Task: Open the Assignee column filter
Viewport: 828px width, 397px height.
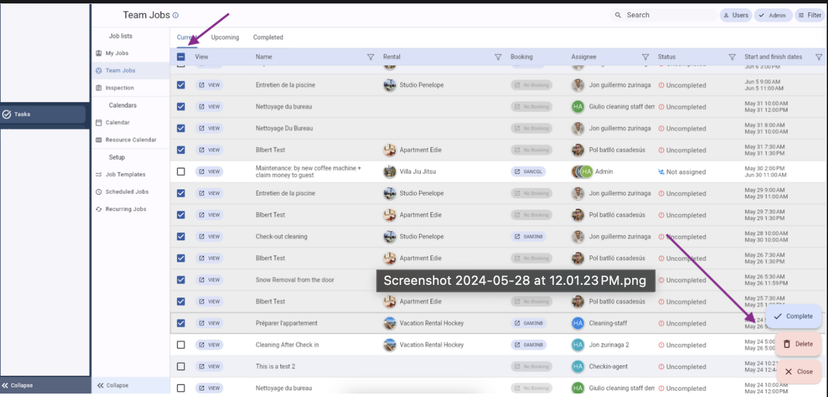Action: tap(645, 57)
